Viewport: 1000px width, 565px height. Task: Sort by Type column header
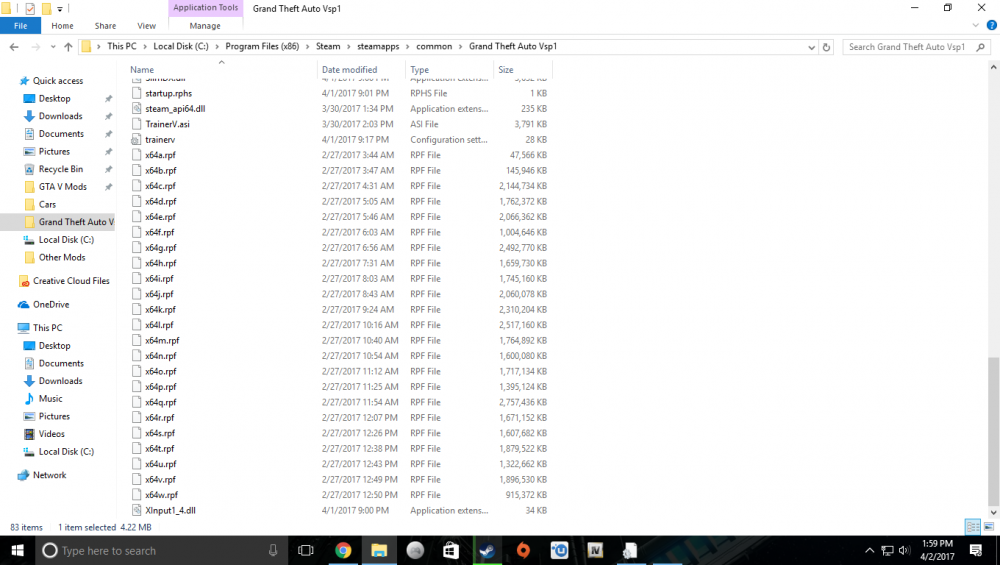coord(419,70)
